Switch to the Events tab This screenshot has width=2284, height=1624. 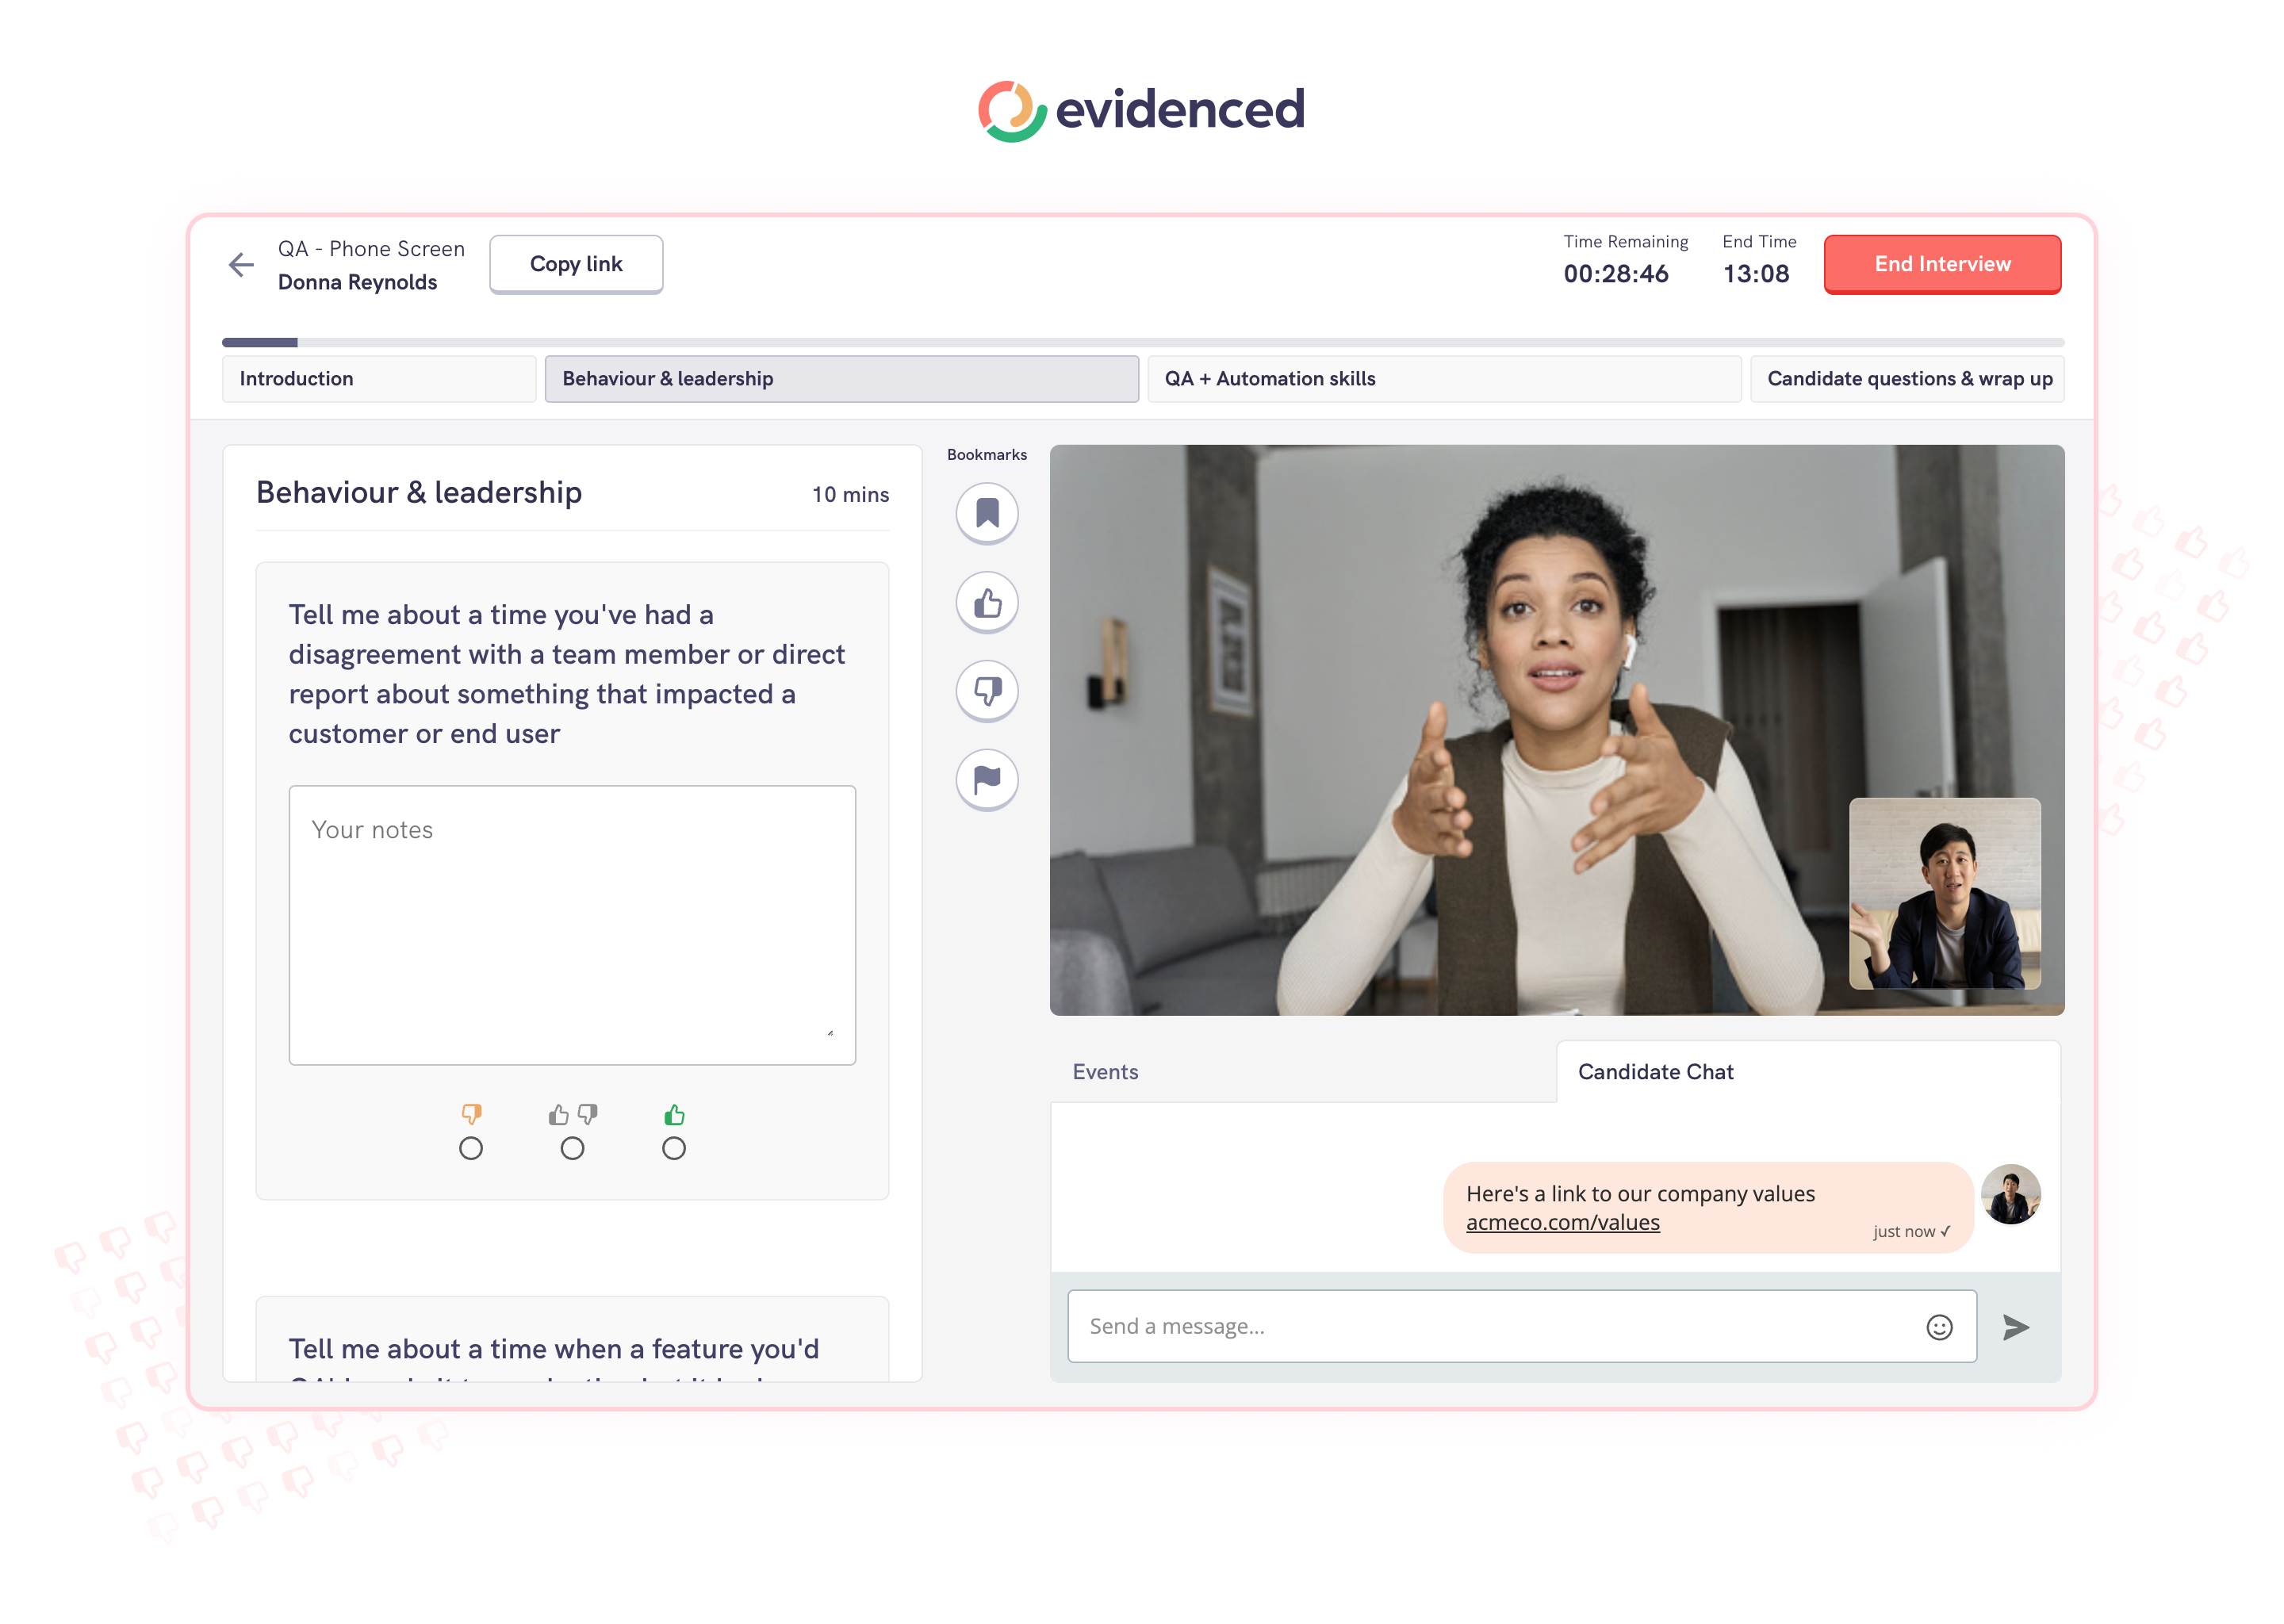(x=1105, y=1071)
